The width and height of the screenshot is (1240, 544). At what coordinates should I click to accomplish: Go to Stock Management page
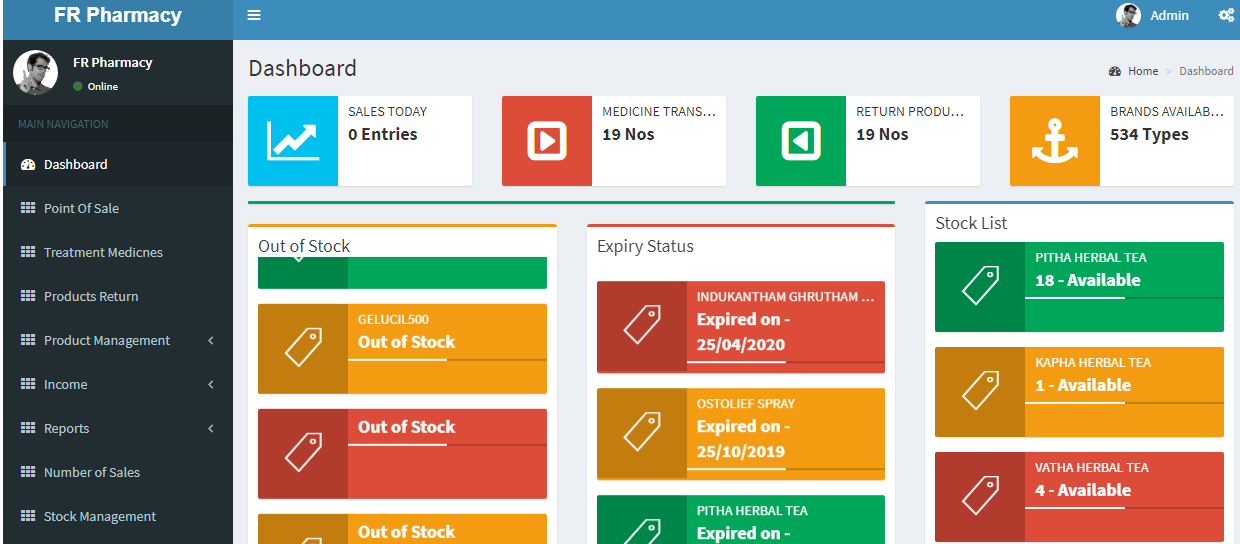tap(99, 516)
